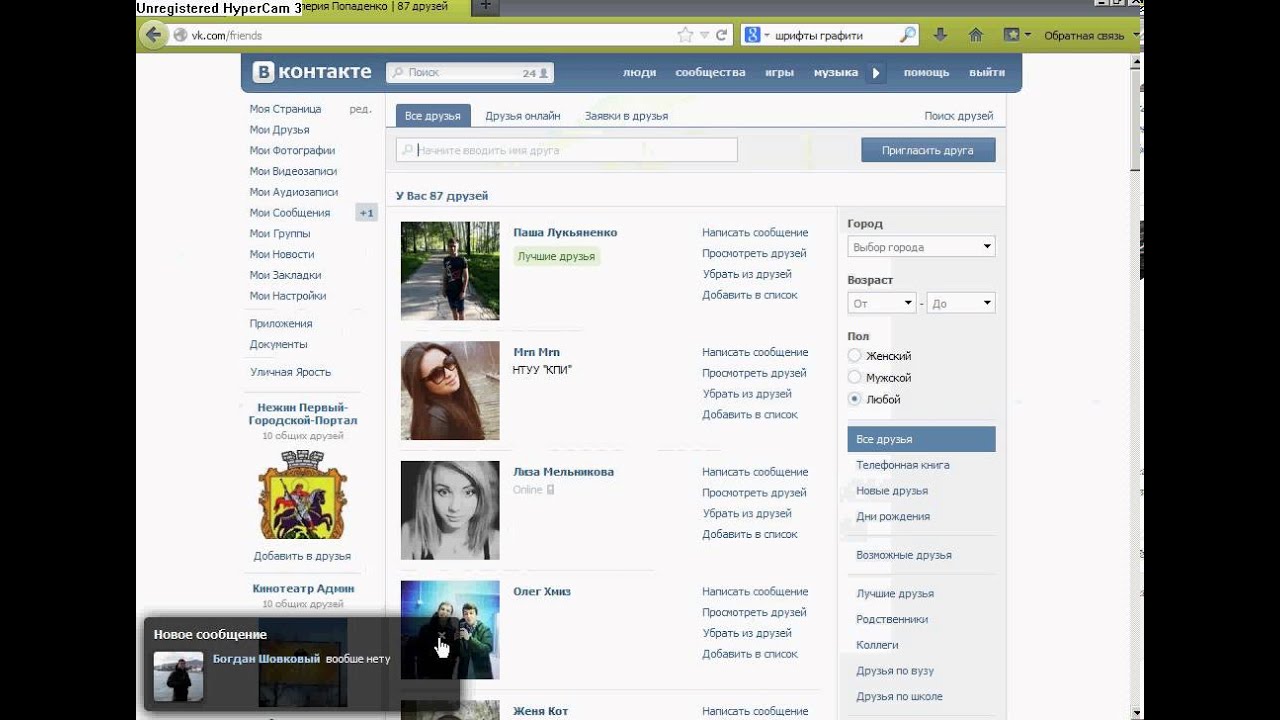Open the Олег Хмиз profile name link
Screen dimensions: 1280x720
point(542,591)
